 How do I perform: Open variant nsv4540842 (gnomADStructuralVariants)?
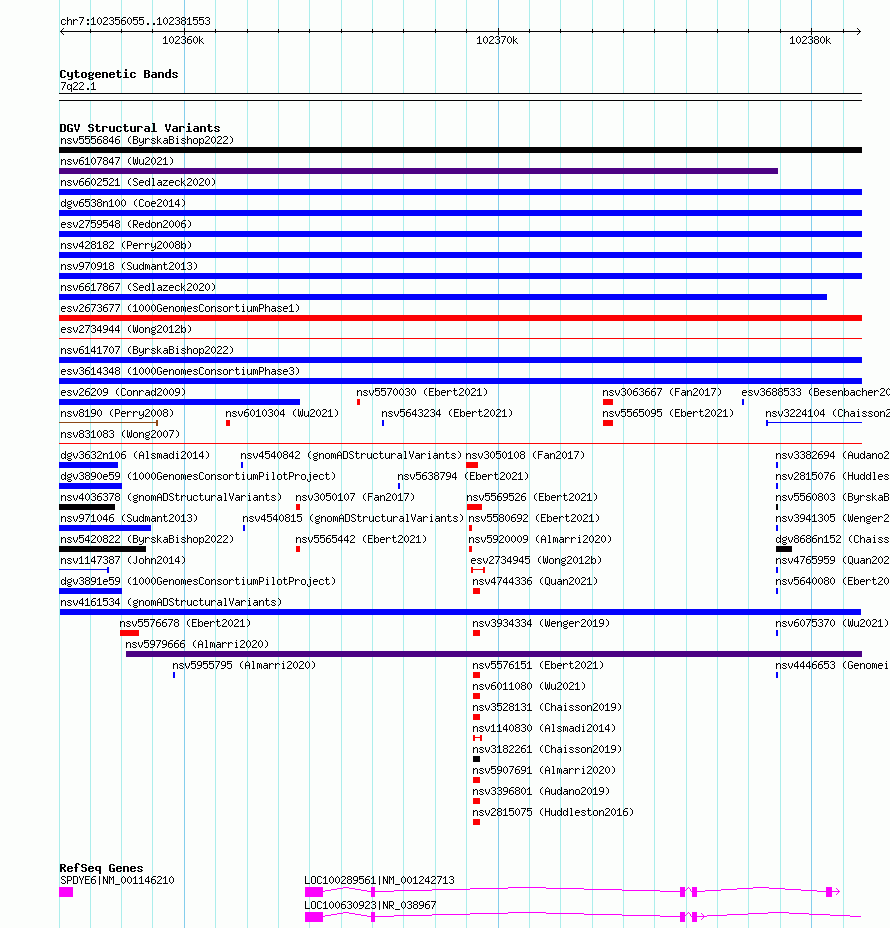click(351, 455)
